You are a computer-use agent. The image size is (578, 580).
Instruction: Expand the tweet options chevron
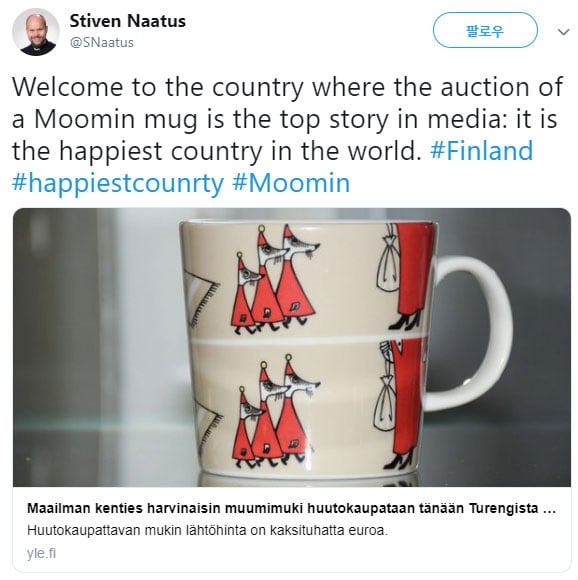563,32
